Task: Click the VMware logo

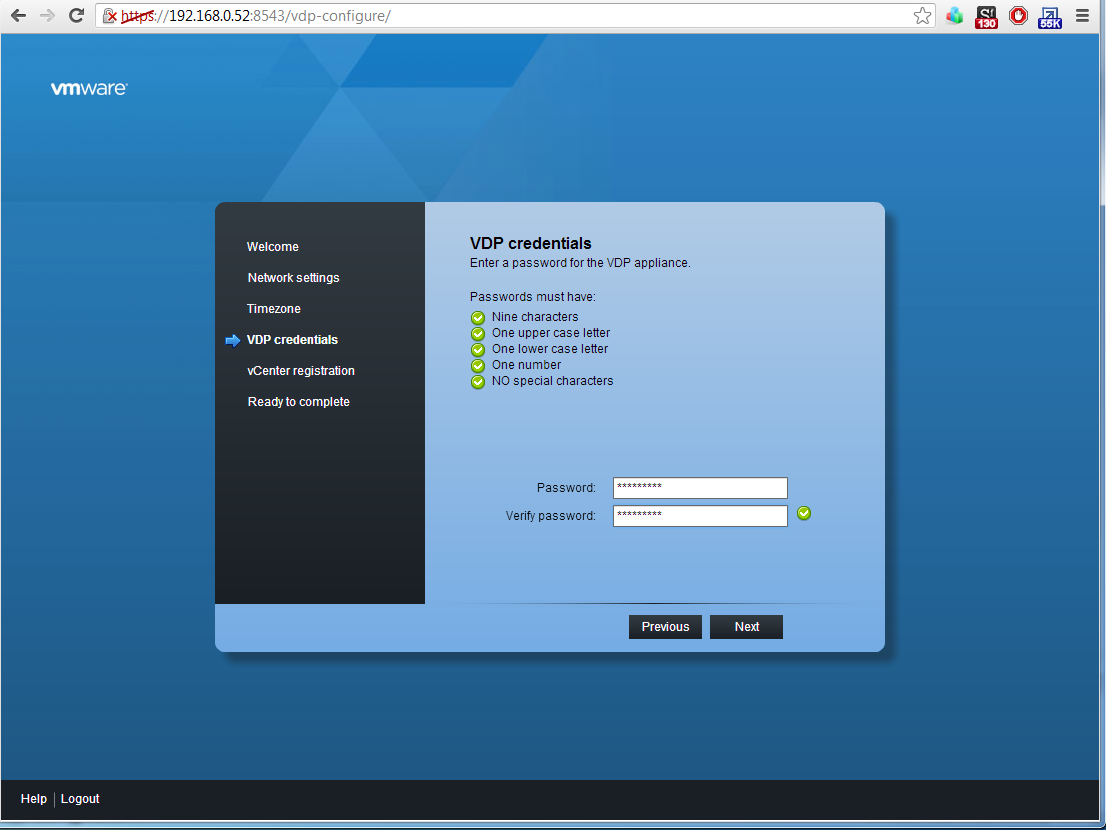Action: coord(89,88)
